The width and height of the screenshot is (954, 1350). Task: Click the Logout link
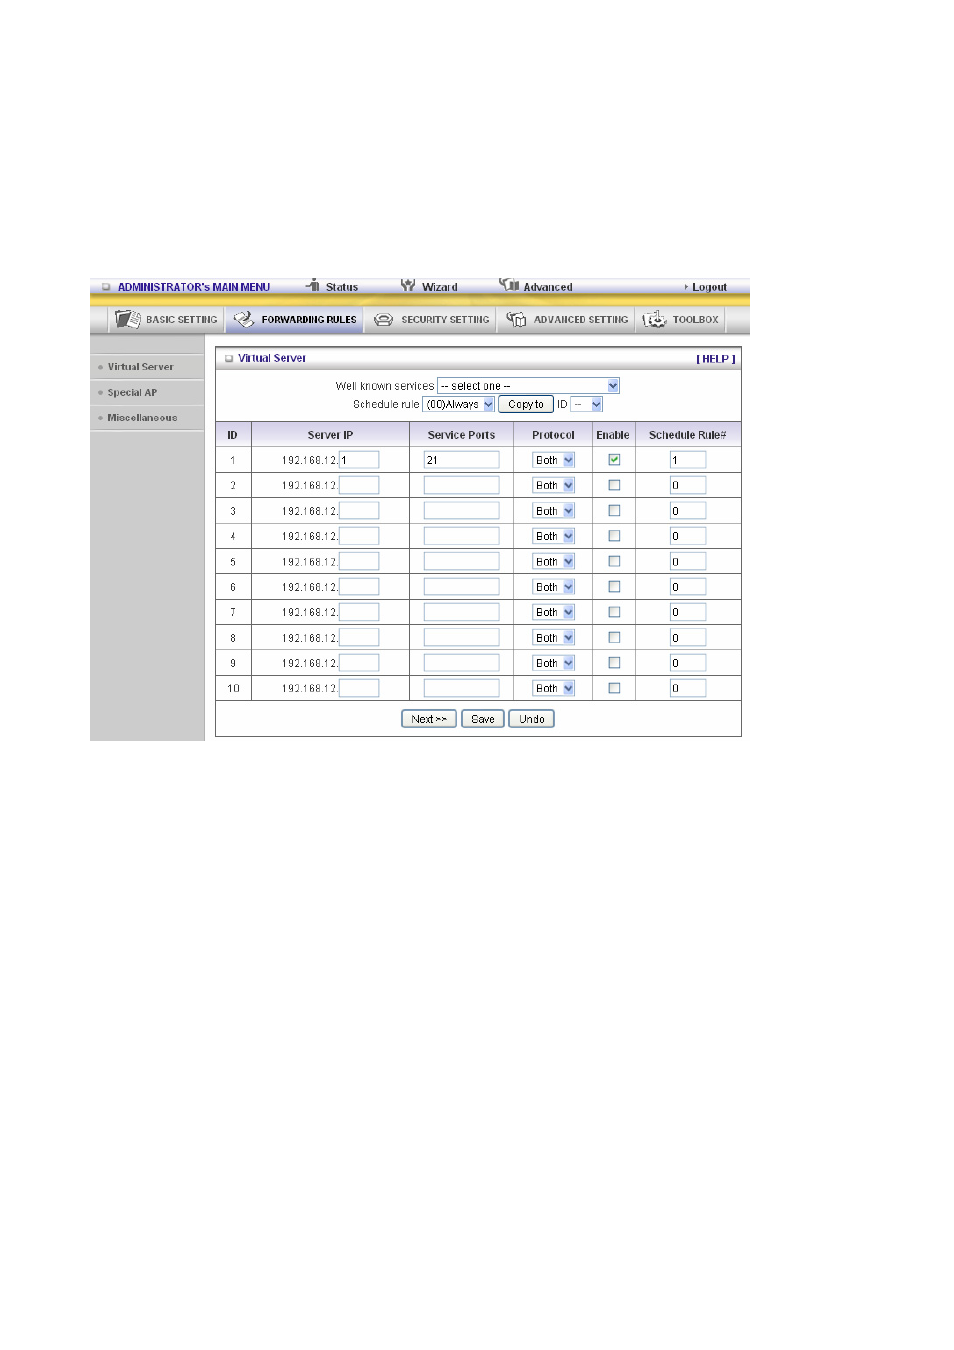(x=709, y=287)
